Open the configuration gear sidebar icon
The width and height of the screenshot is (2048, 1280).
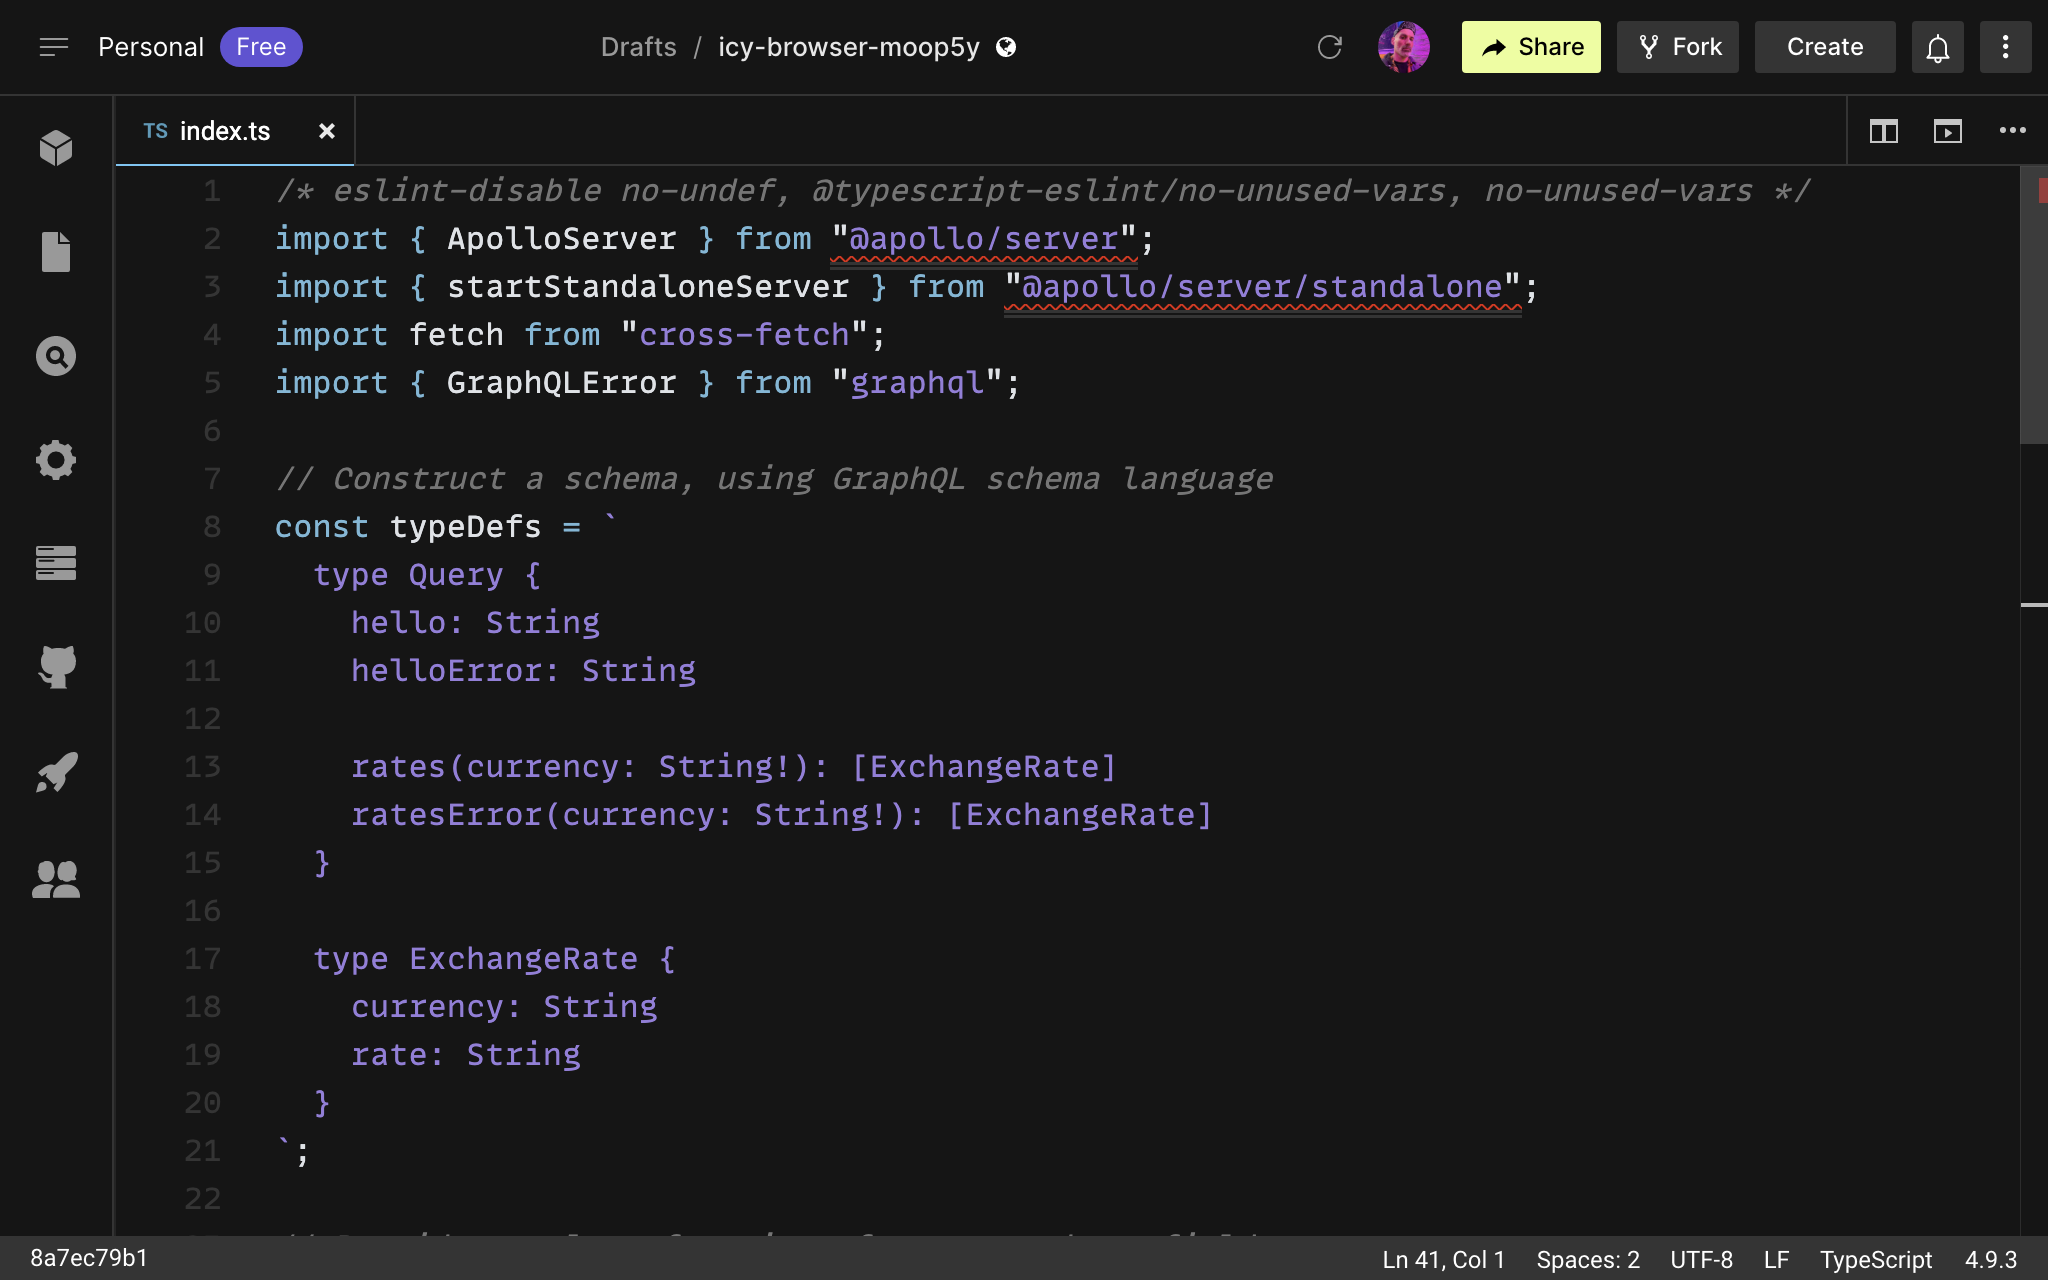pos(56,460)
